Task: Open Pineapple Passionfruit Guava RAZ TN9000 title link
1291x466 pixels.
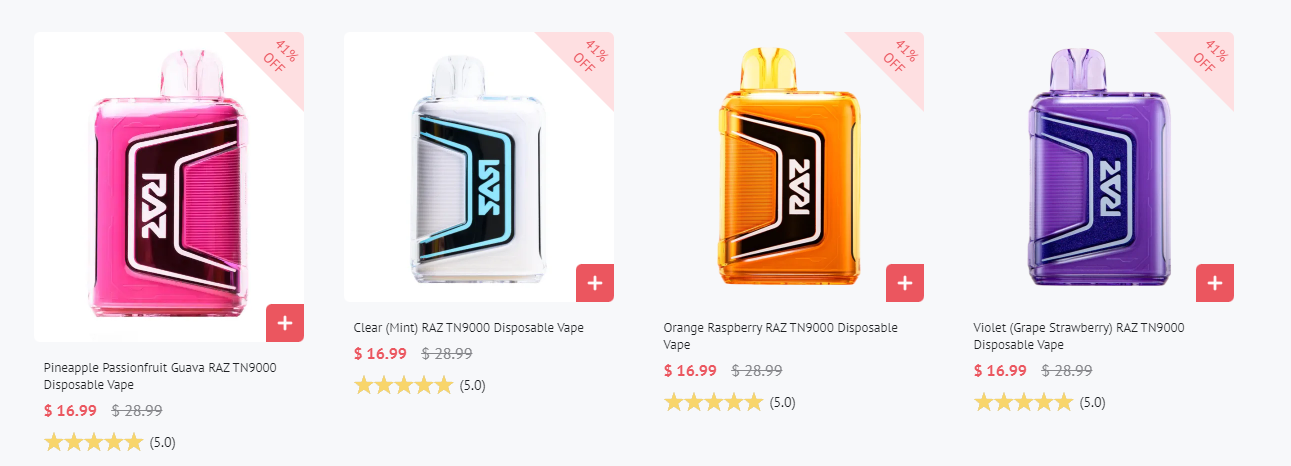Action: pyautogui.click(x=160, y=376)
